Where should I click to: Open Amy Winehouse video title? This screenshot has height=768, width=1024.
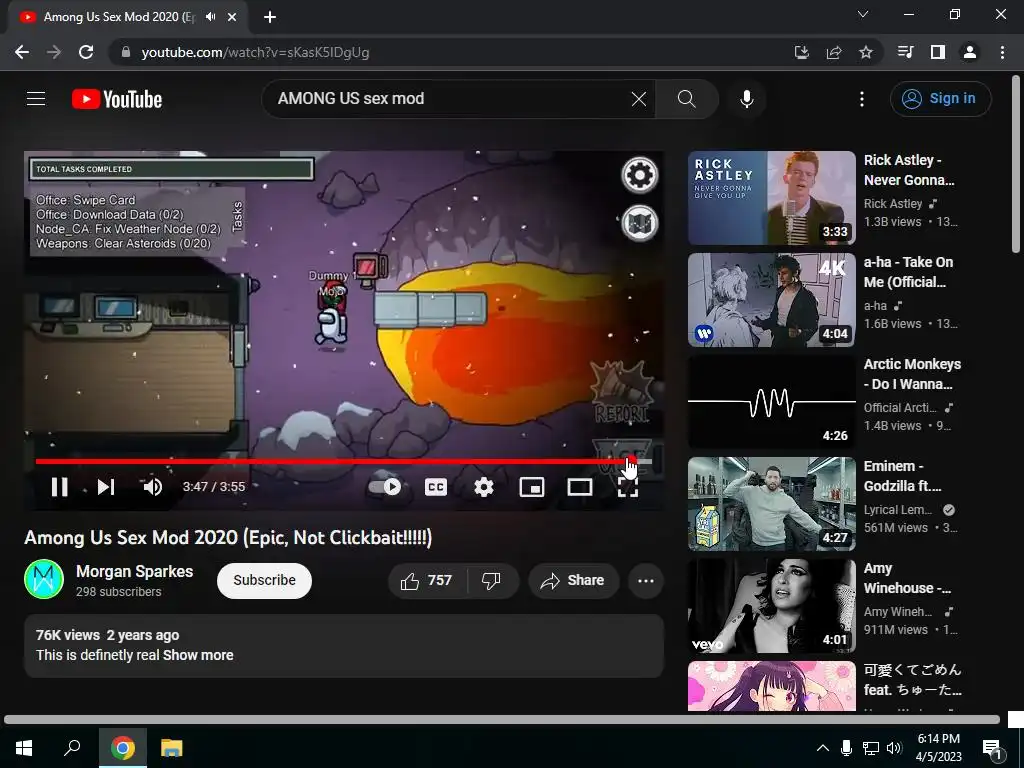pyautogui.click(x=907, y=578)
